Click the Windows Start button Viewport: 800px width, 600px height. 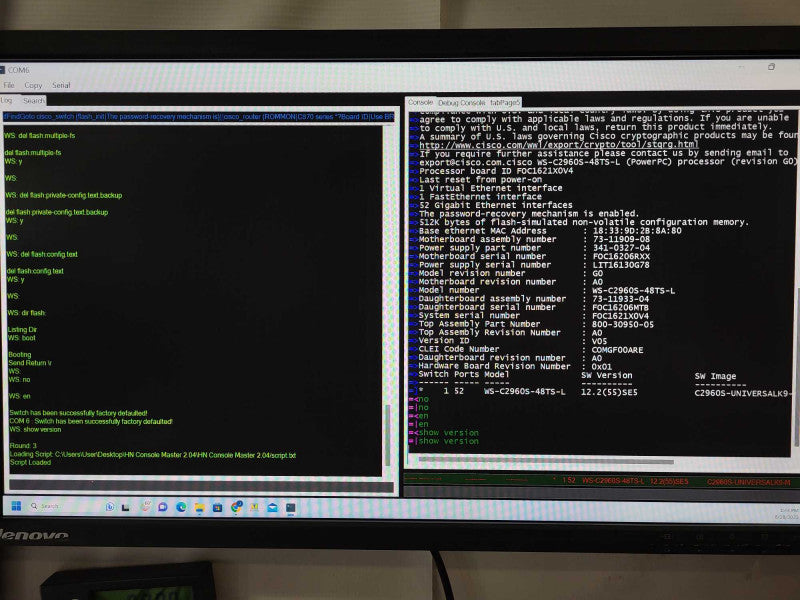coord(16,506)
